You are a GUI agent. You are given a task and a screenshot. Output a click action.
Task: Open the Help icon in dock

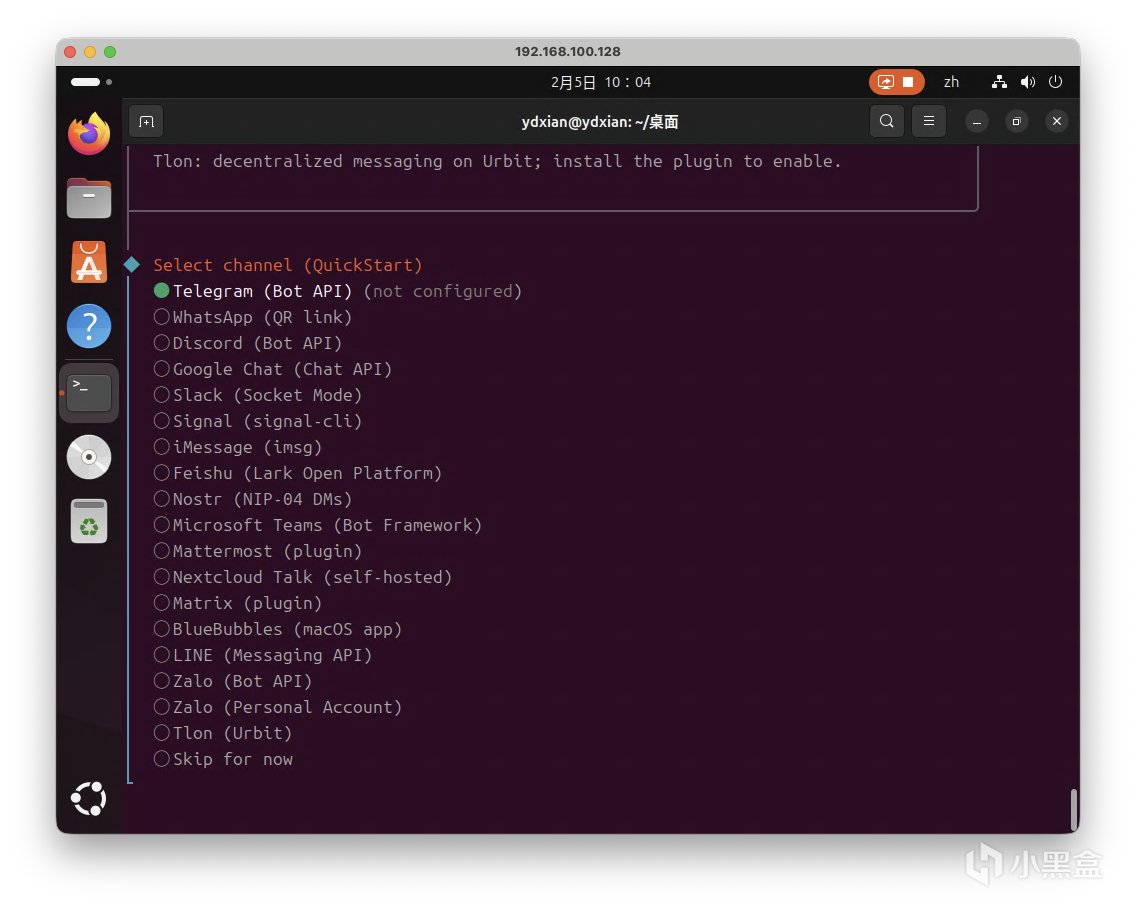[89, 326]
